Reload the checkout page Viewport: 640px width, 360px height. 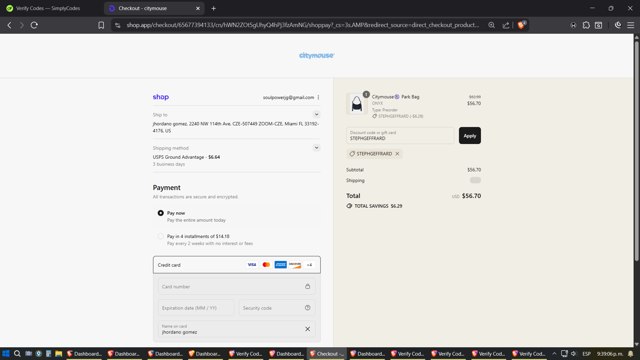34,25
